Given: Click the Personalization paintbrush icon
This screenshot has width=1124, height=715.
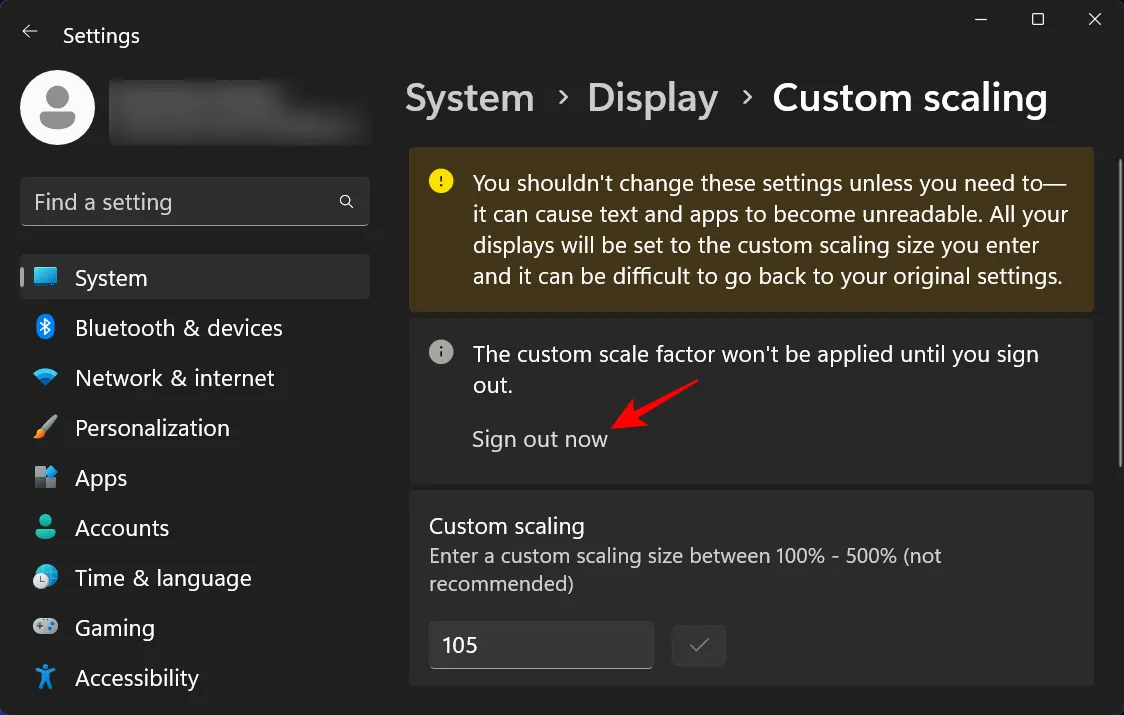Looking at the screenshot, I should coord(46,428).
